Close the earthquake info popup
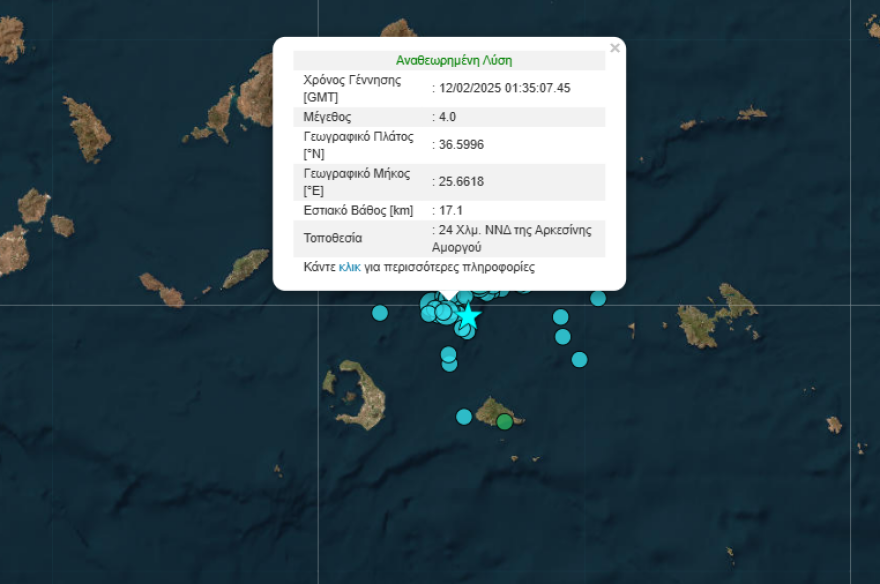This screenshot has height=584, width=880. pyautogui.click(x=615, y=48)
